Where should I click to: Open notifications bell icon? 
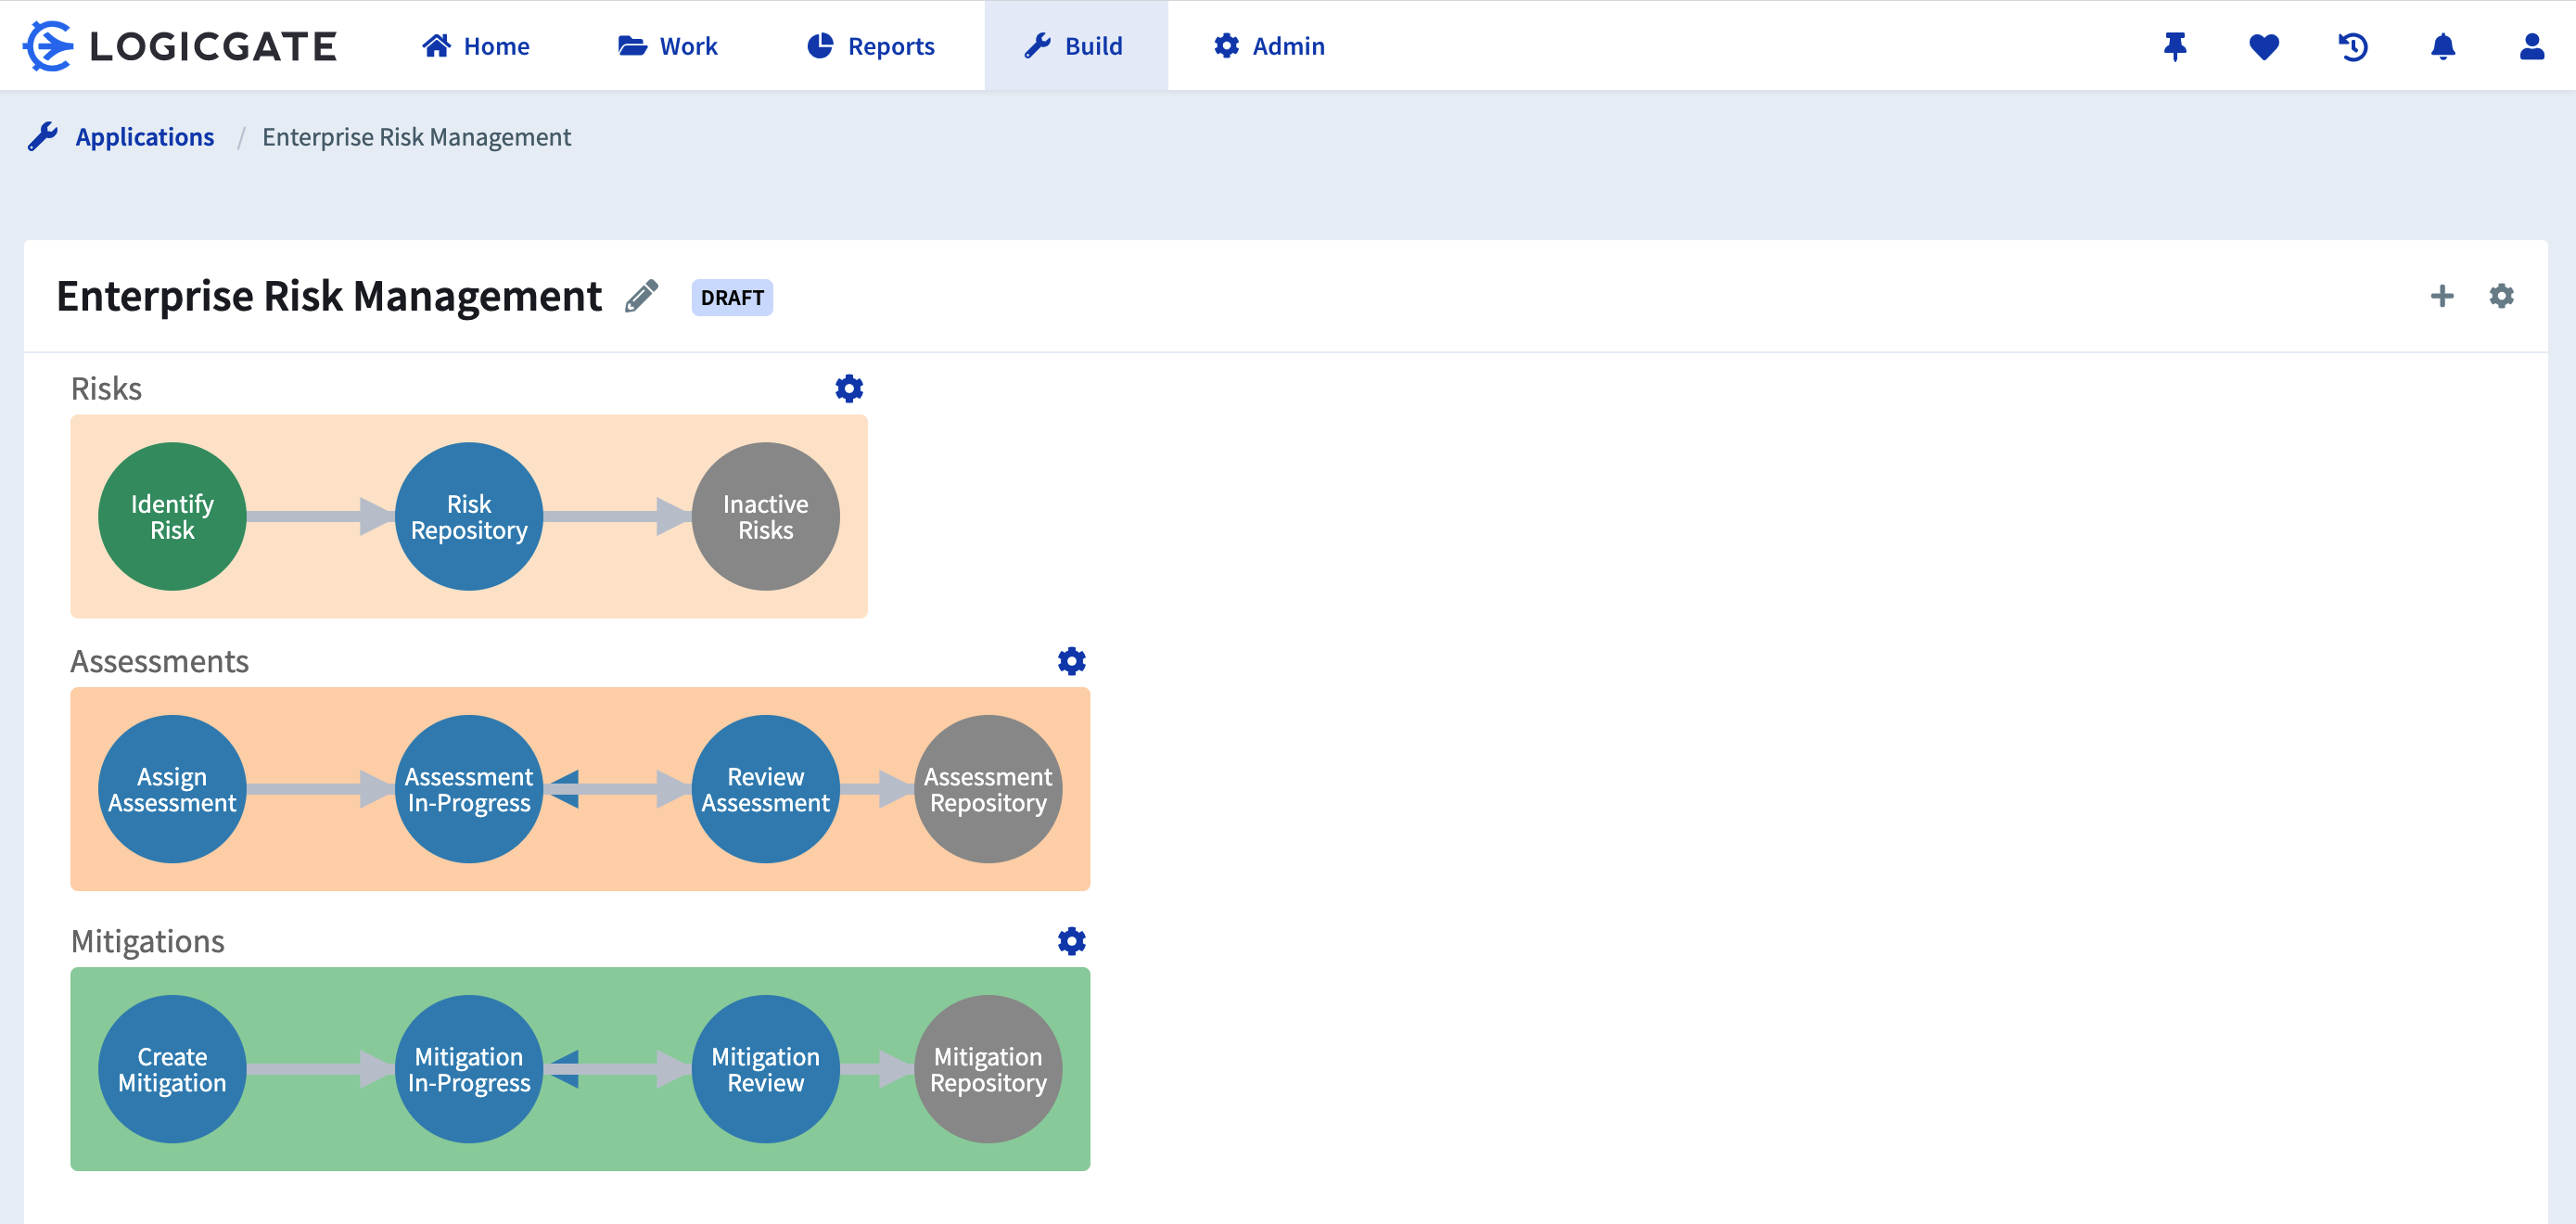[x=2443, y=46]
